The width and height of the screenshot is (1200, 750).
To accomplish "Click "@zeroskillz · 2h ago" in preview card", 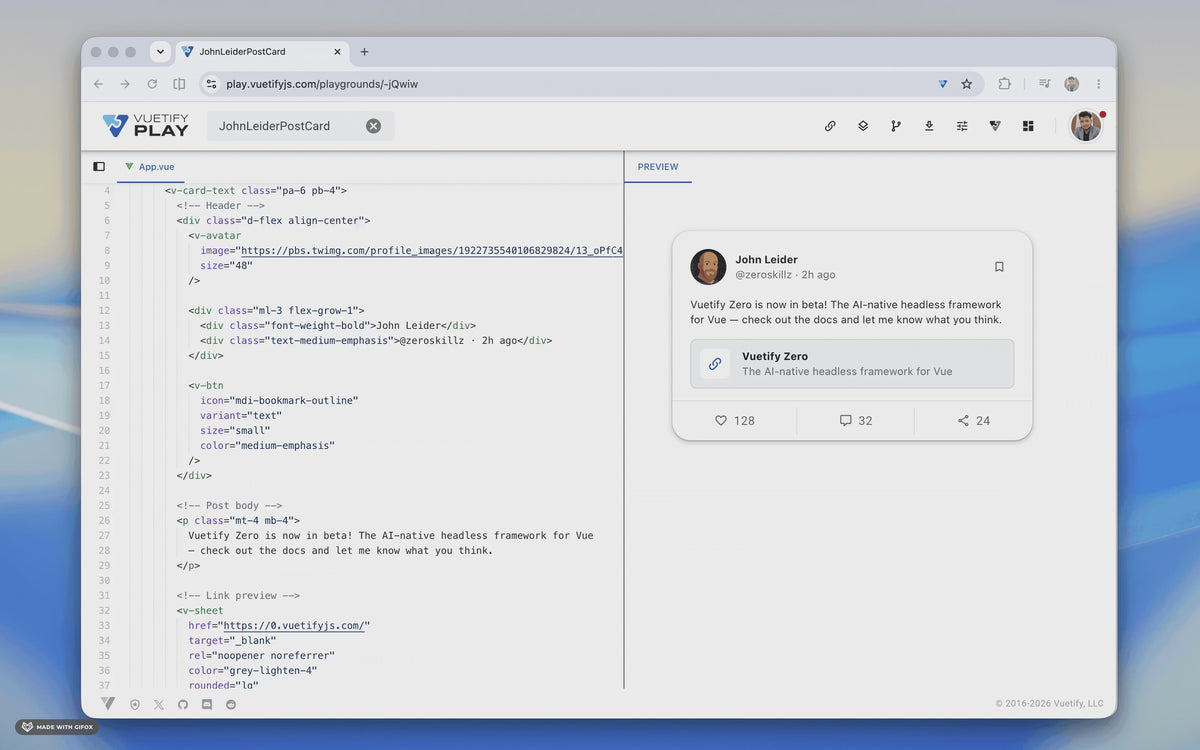I will 785,275.
